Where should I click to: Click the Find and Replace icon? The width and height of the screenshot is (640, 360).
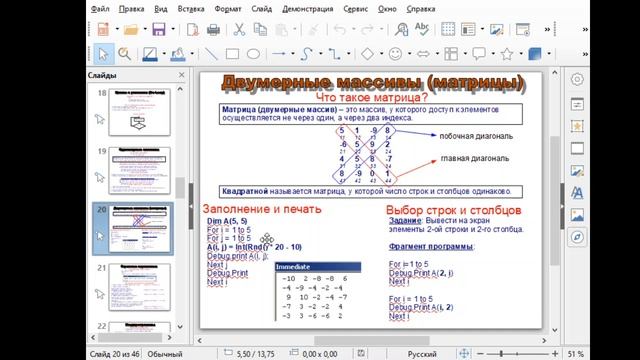pos(402,29)
